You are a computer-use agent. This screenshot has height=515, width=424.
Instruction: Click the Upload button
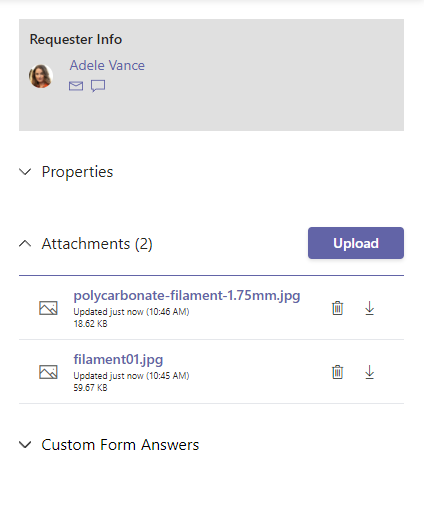356,243
